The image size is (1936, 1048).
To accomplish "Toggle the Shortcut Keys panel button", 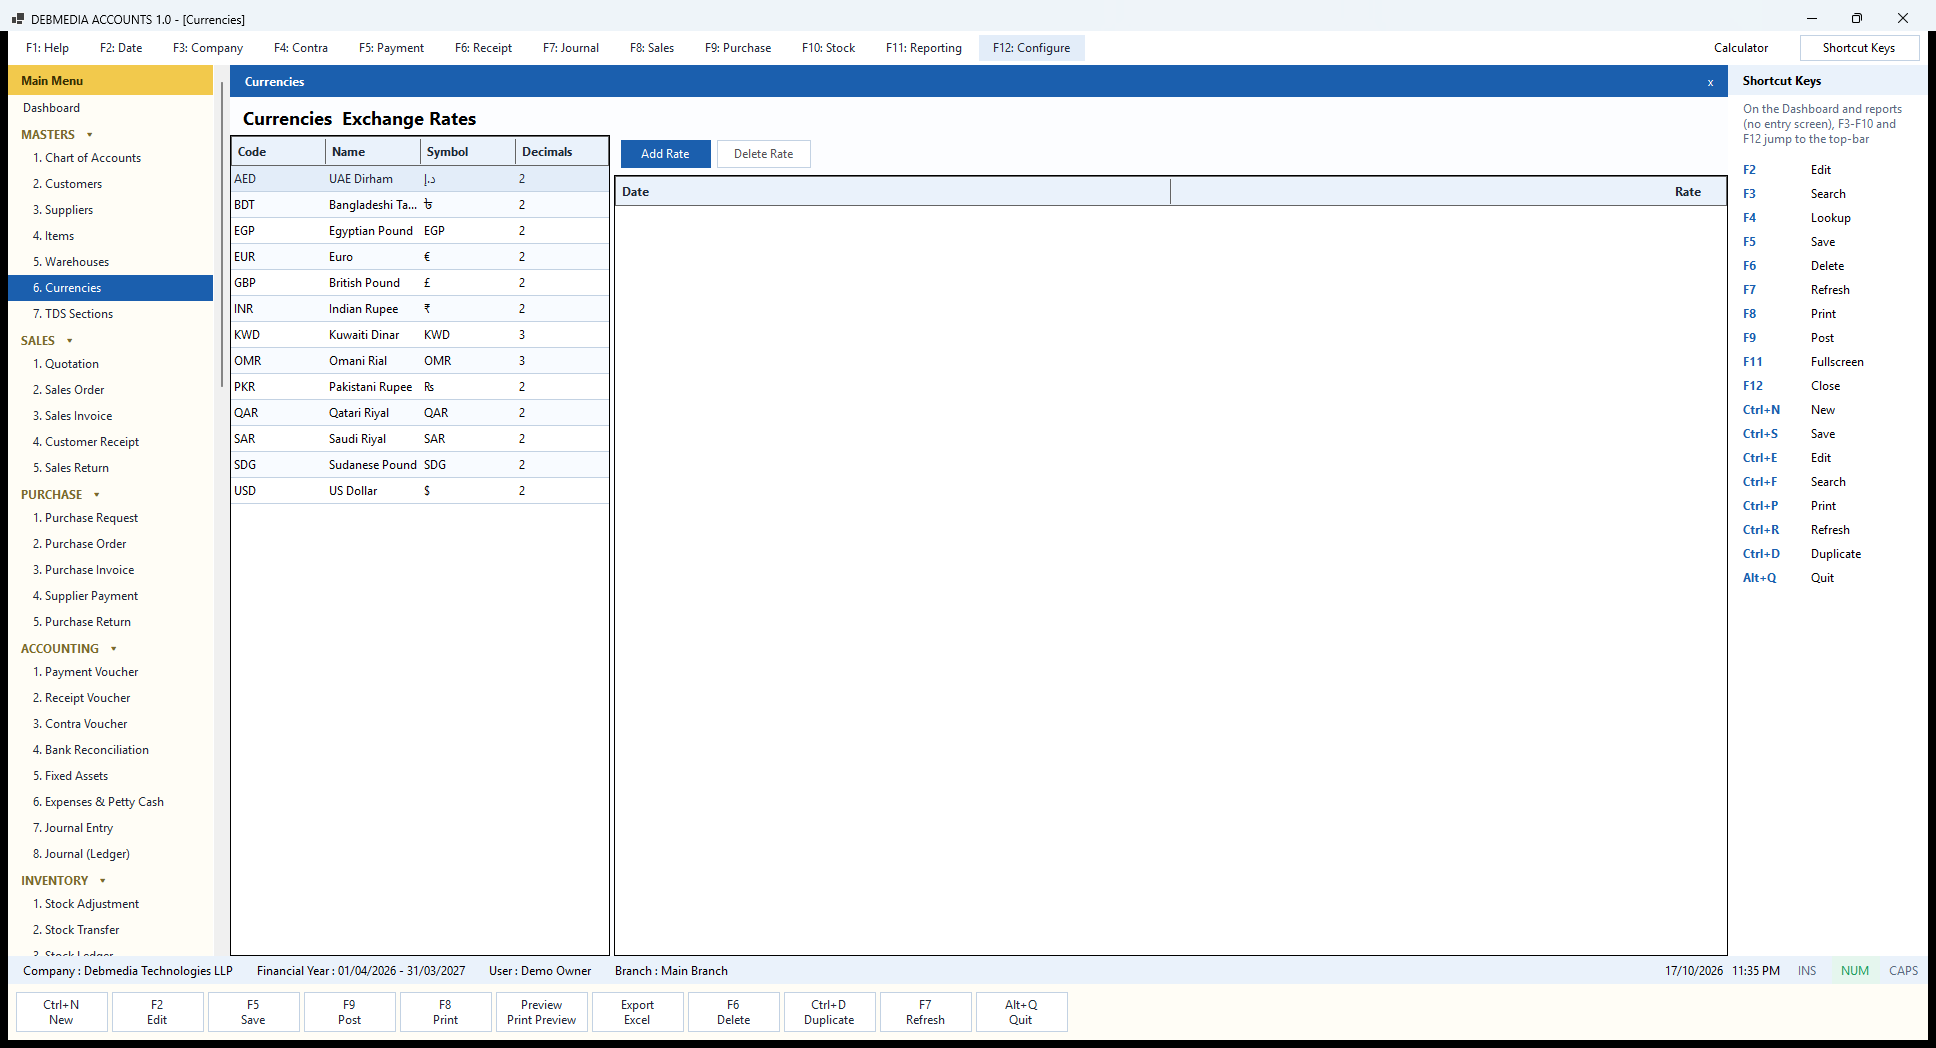I will pos(1858,48).
